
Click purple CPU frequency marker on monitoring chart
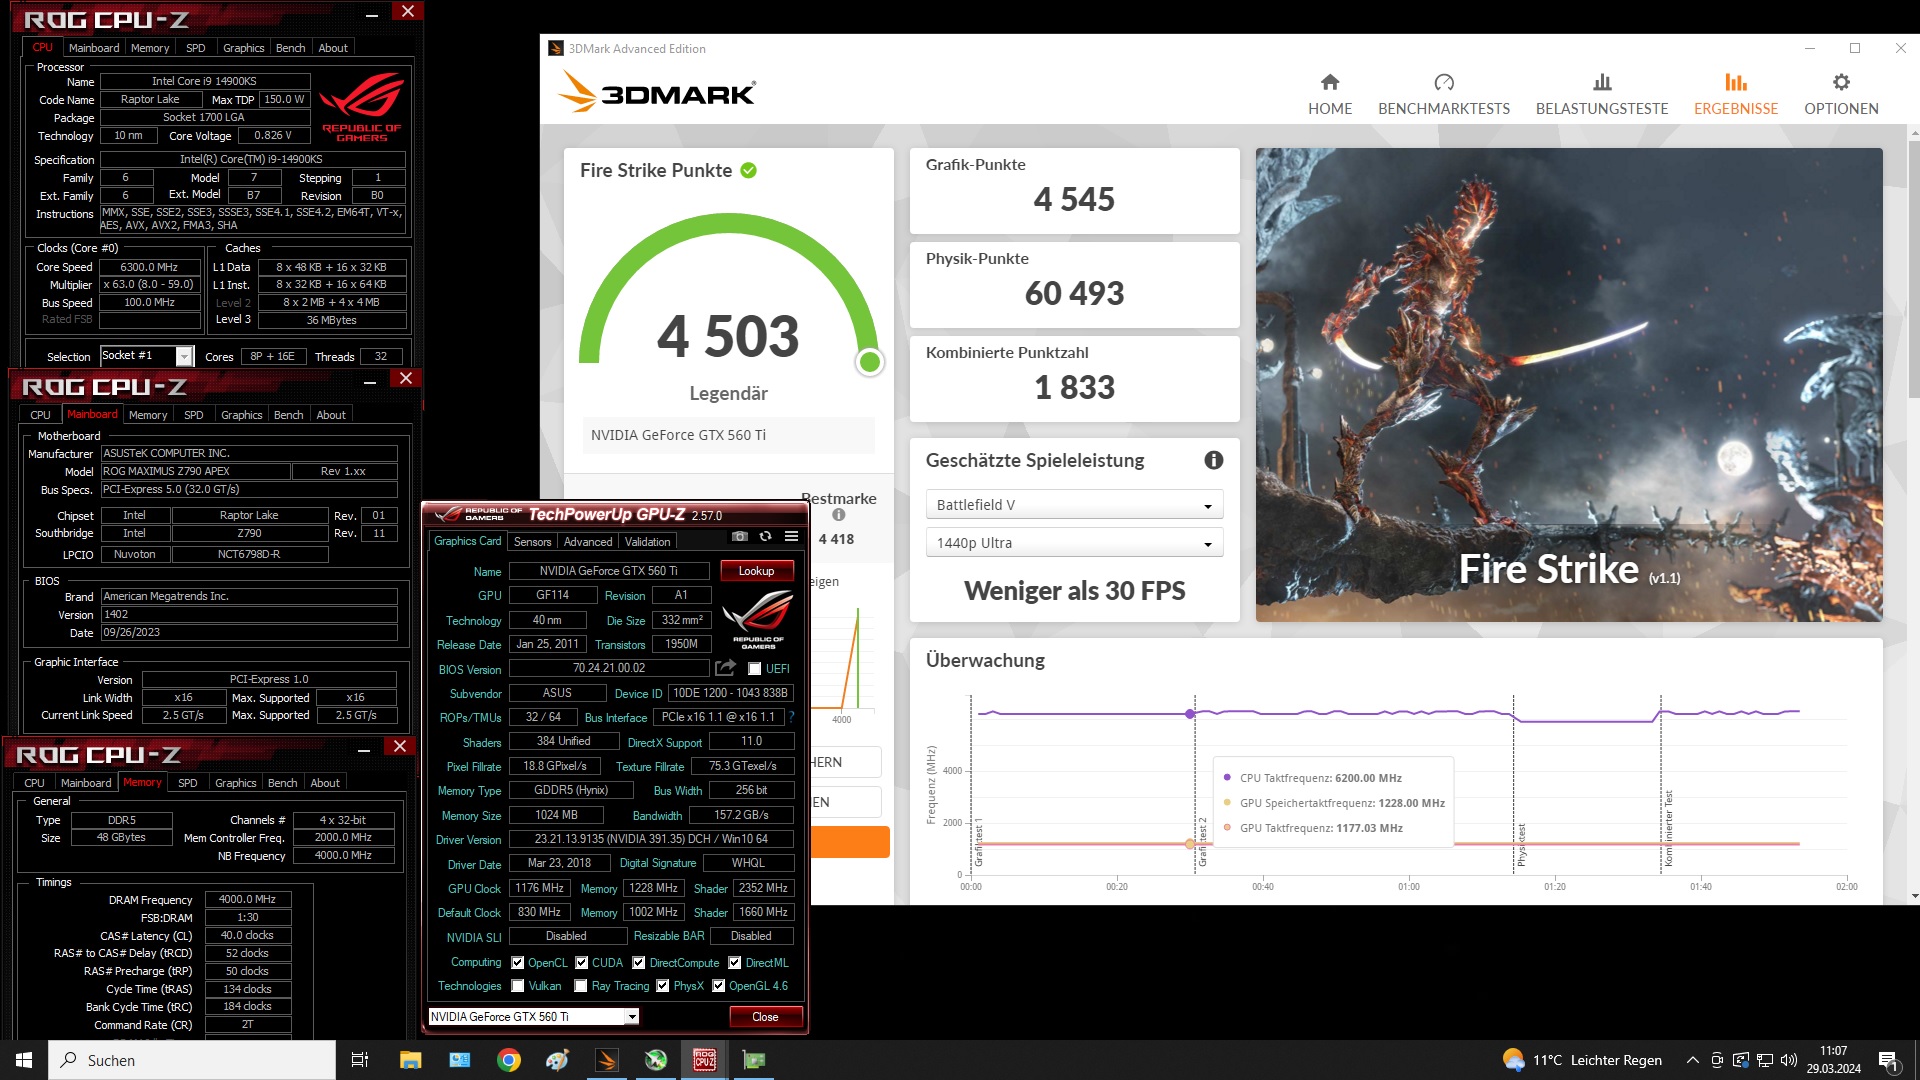click(1190, 714)
